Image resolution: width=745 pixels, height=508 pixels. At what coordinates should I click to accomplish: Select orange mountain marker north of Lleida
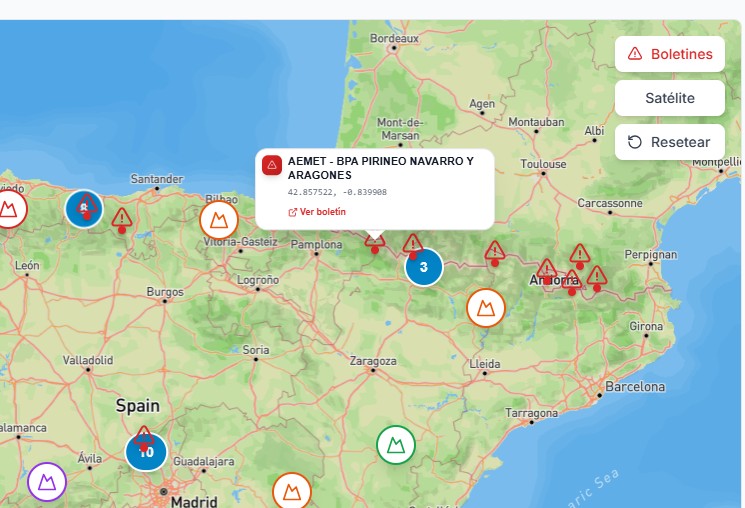point(486,308)
